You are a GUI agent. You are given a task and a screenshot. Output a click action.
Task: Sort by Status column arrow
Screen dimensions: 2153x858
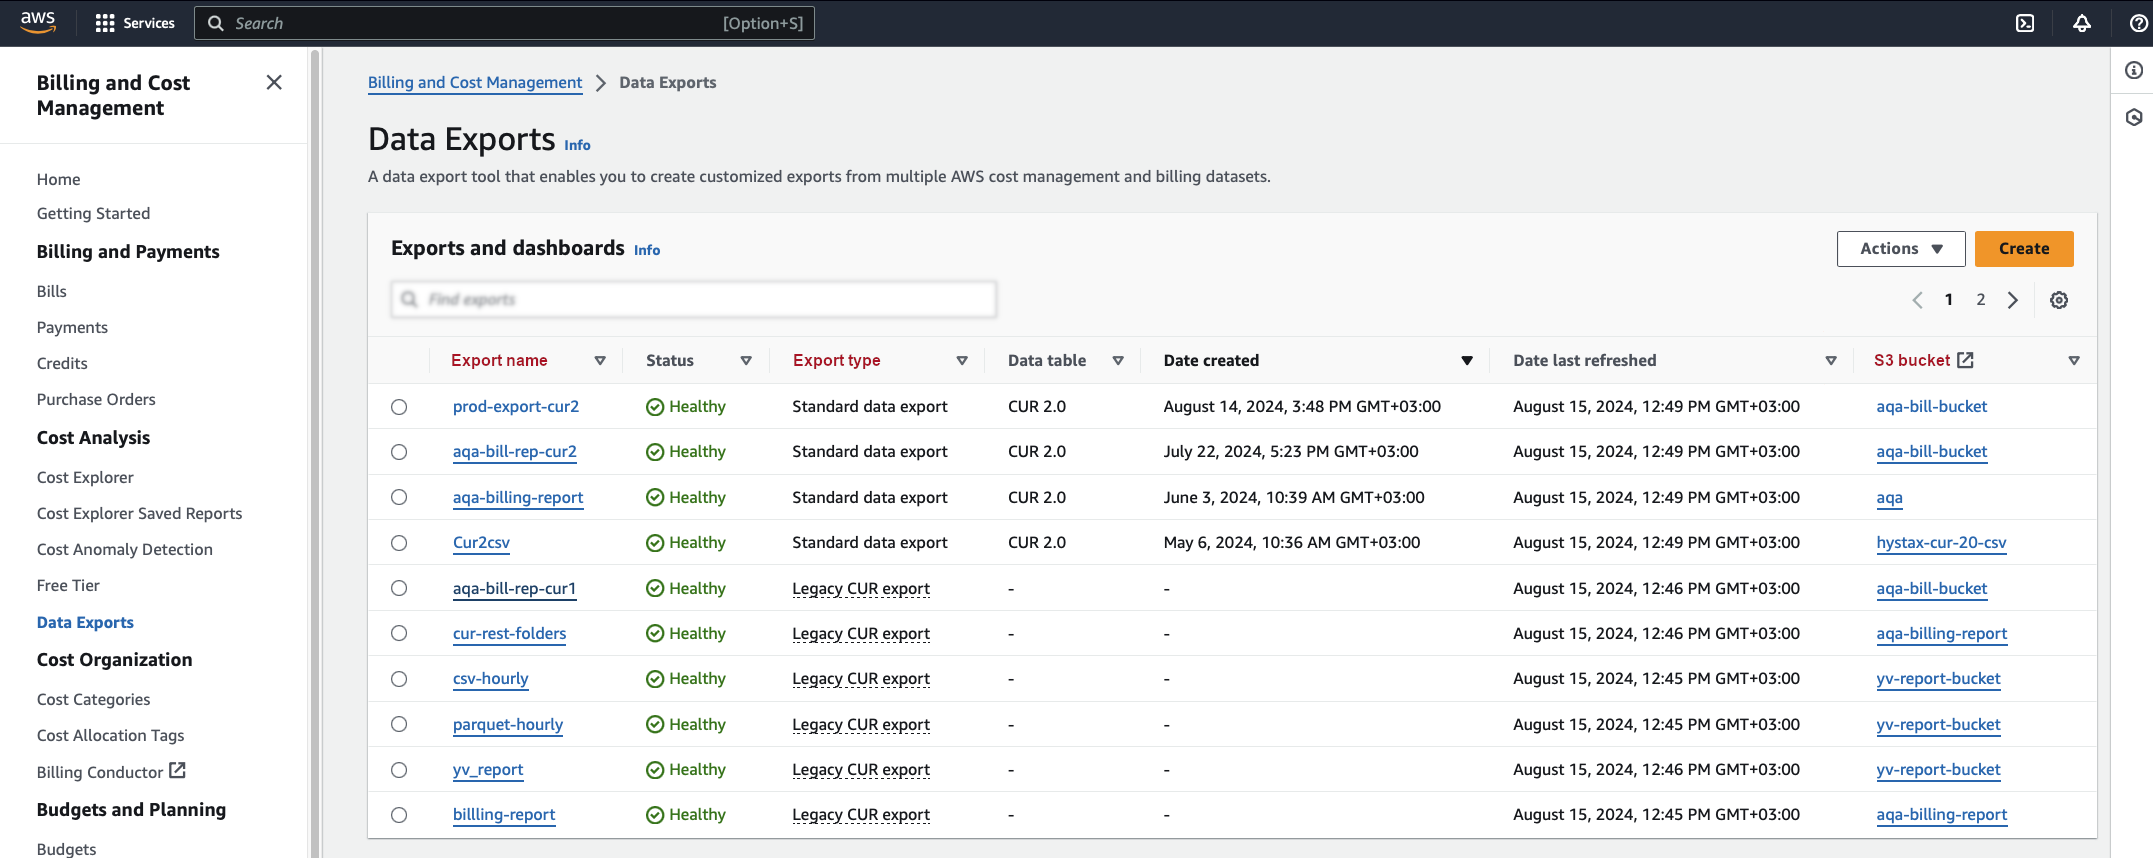click(x=746, y=361)
